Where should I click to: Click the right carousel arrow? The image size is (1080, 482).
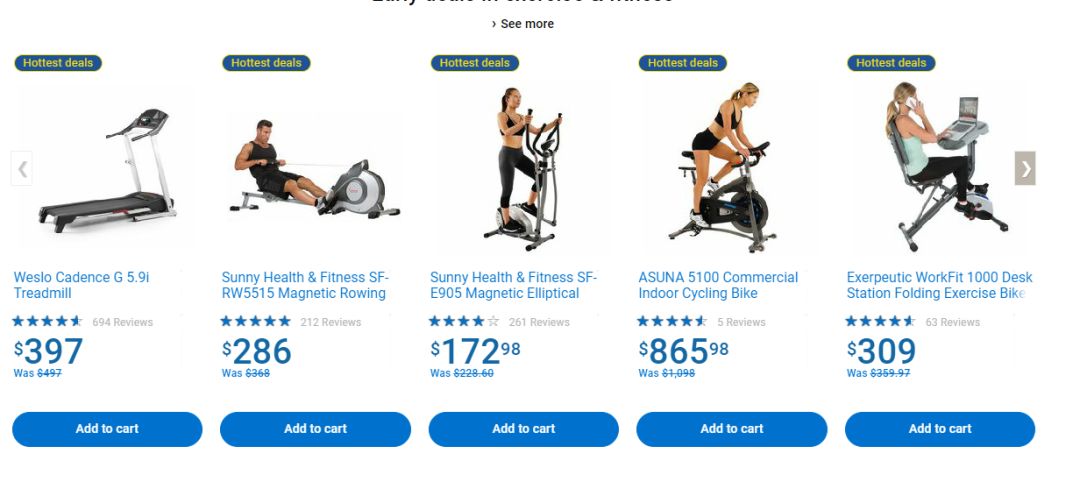pyautogui.click(x=1025, y=168)
